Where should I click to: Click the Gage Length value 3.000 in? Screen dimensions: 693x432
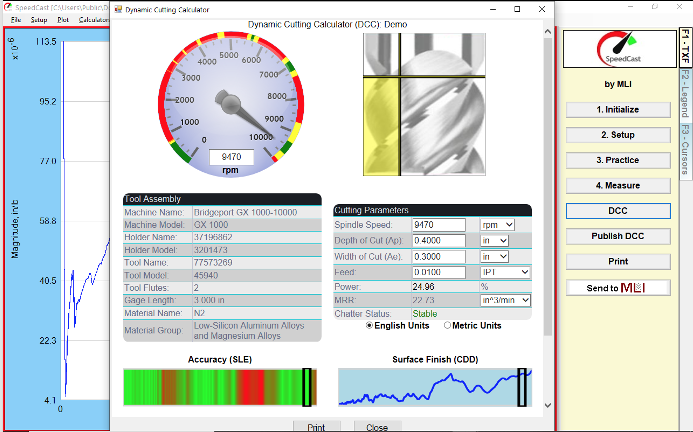click(x=209, y=300)
